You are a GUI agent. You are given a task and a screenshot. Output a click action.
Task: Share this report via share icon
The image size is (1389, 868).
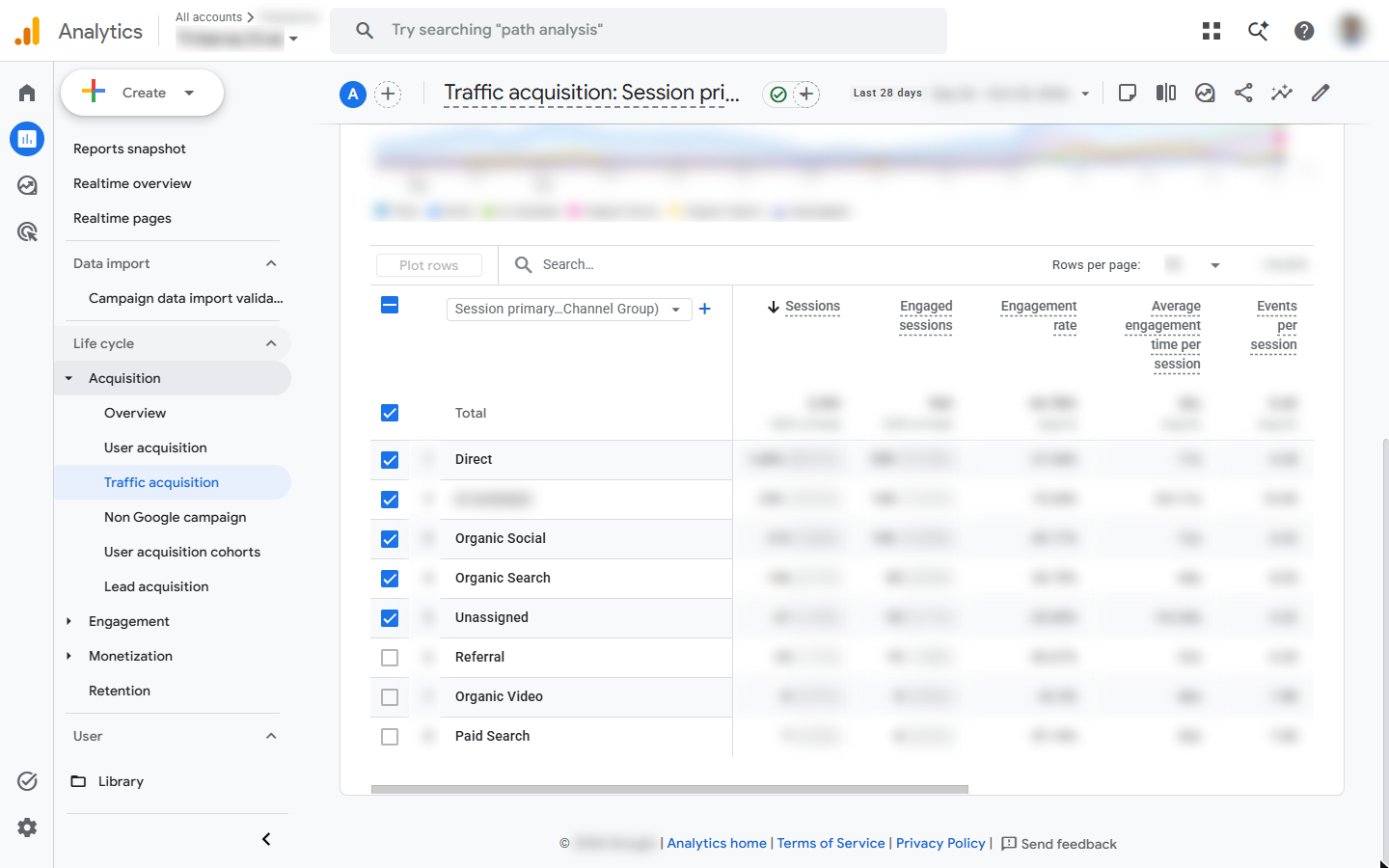point(1243,93)
